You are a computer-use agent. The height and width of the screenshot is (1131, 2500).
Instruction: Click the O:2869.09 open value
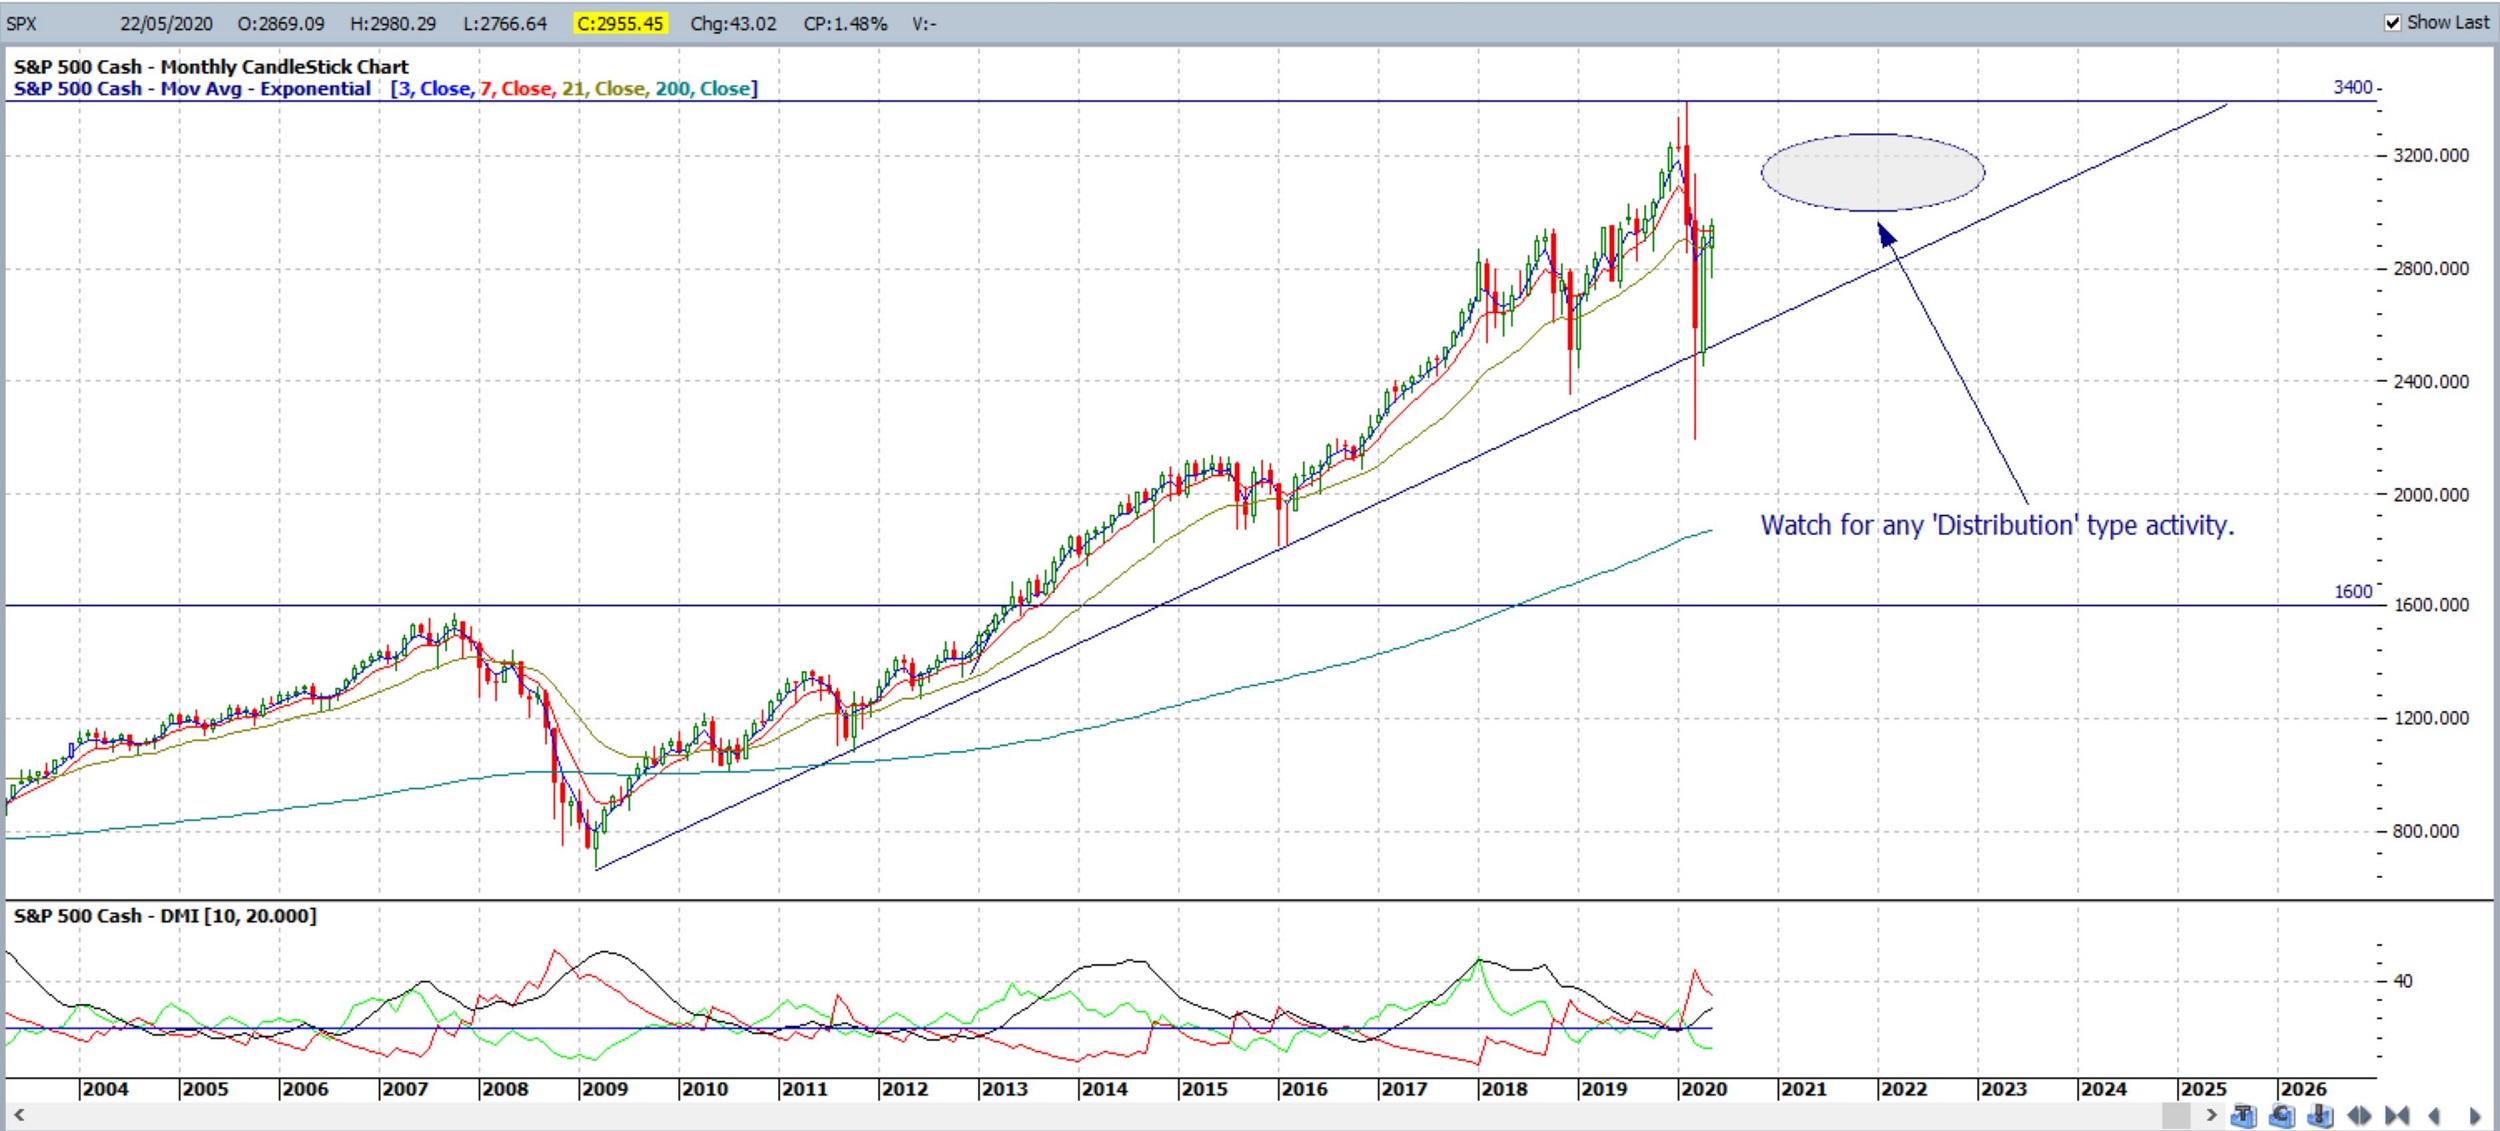pos(281,23)
